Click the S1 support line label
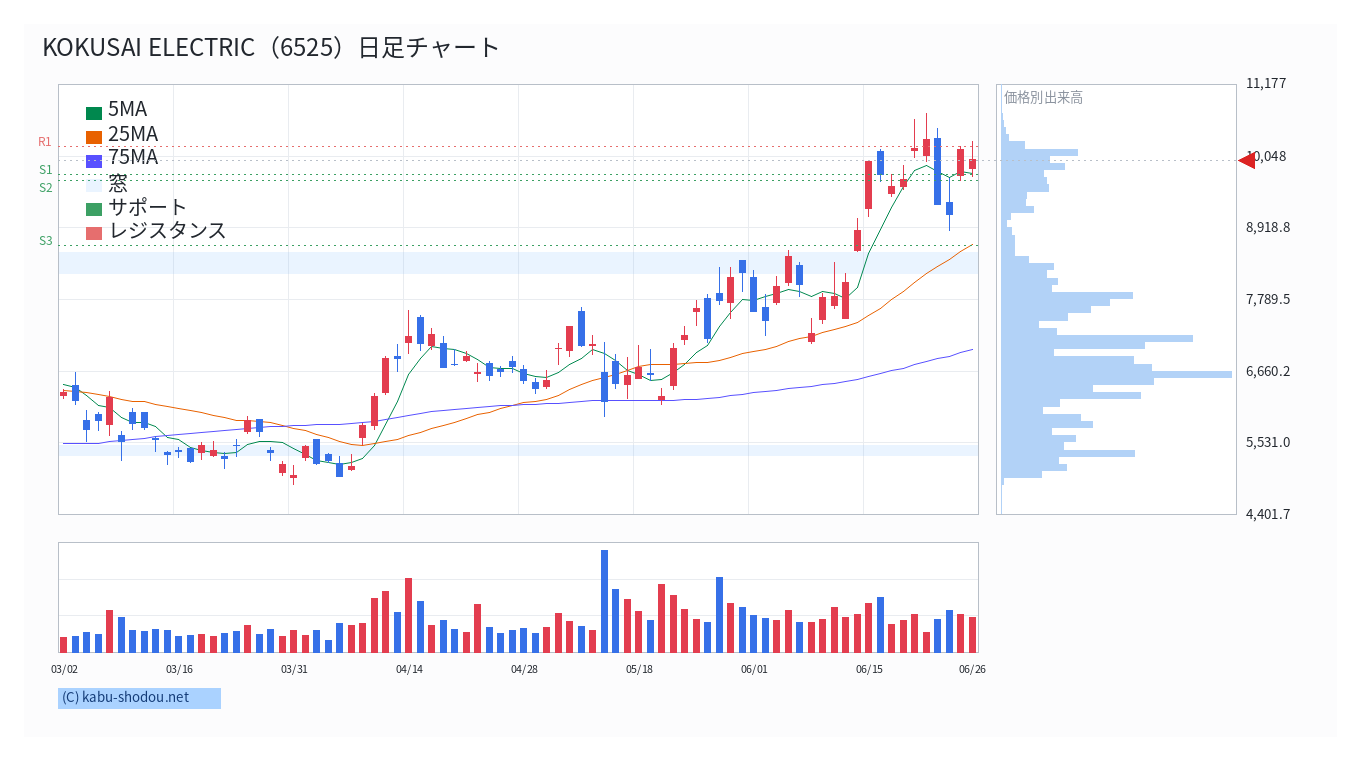Viewport: 1360px width, 760px height. [46, 170]
